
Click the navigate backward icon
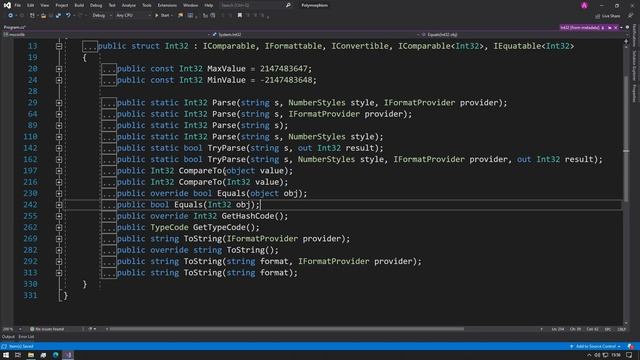(11, 16)
